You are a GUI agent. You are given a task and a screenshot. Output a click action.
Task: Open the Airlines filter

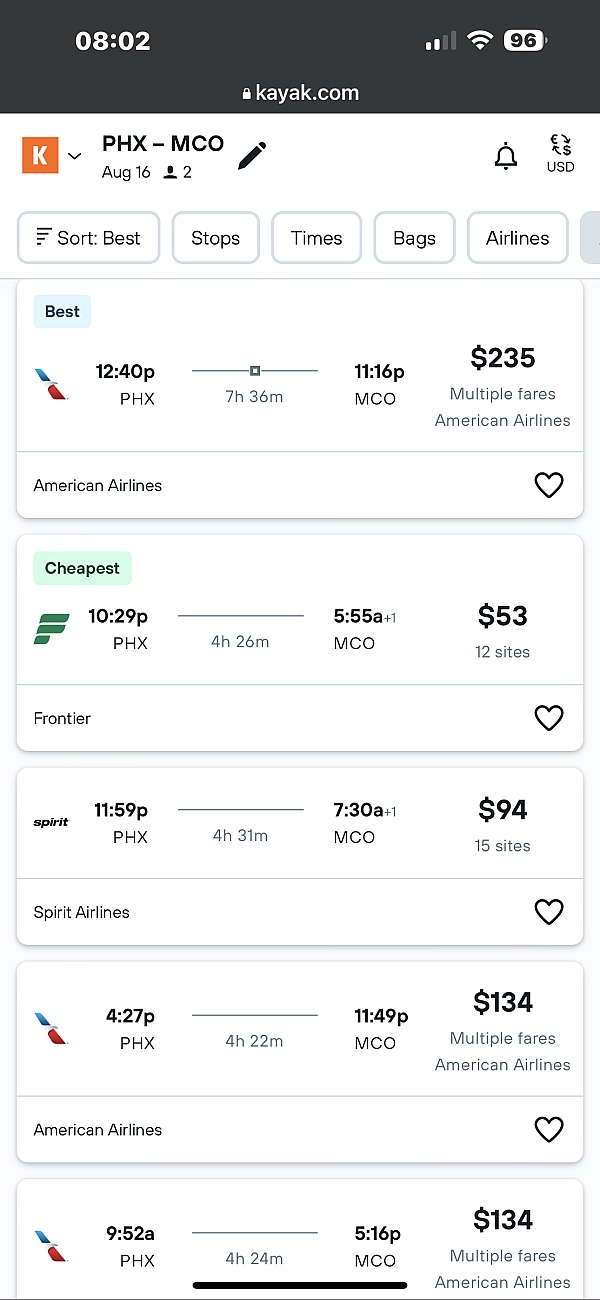point(517,238)
